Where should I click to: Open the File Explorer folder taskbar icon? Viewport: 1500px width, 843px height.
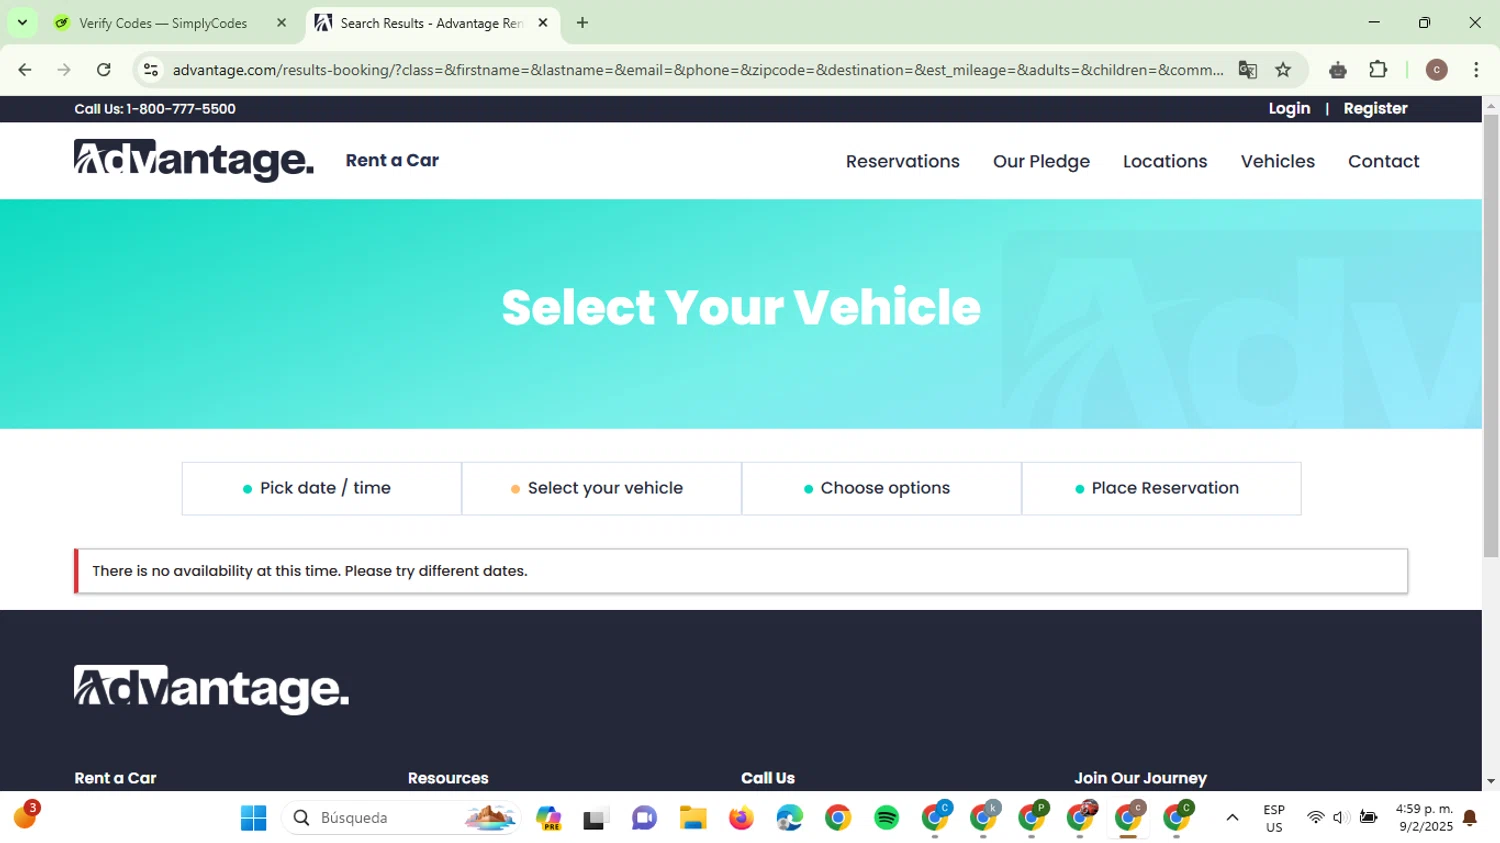(x=693, y=818)
